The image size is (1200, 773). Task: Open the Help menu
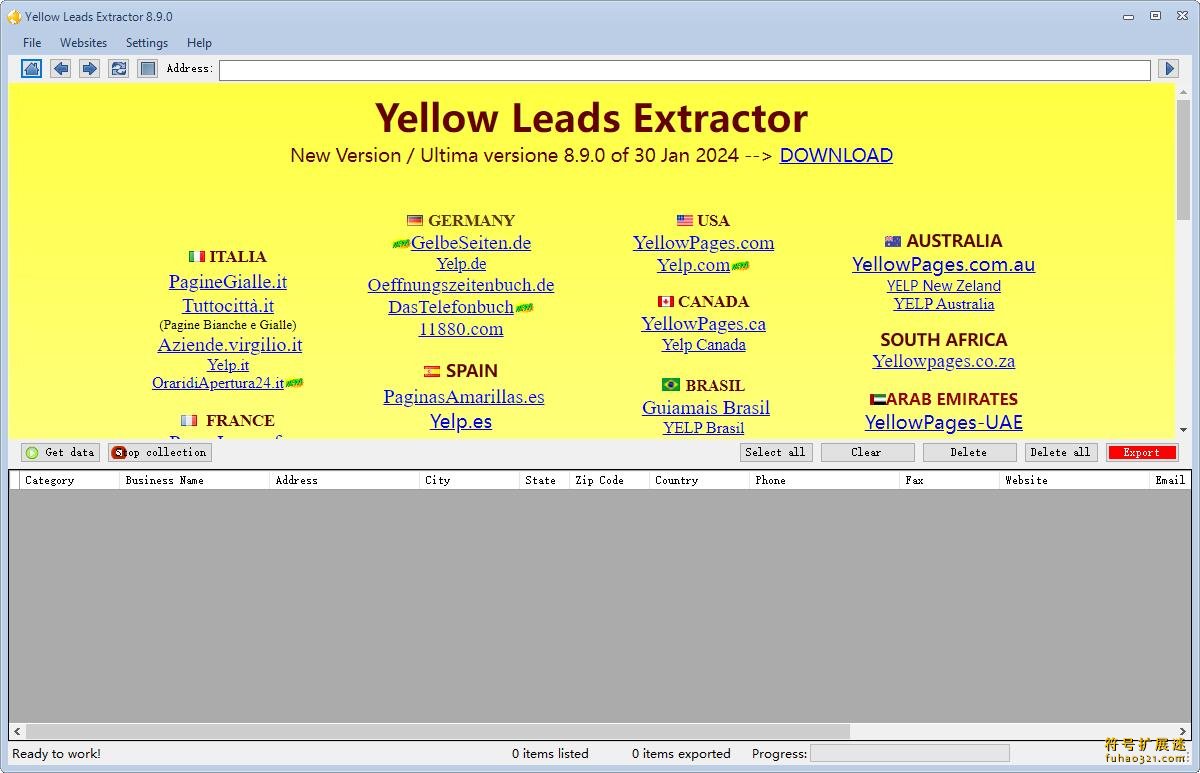pyautogui.click(x=199, y=43)
